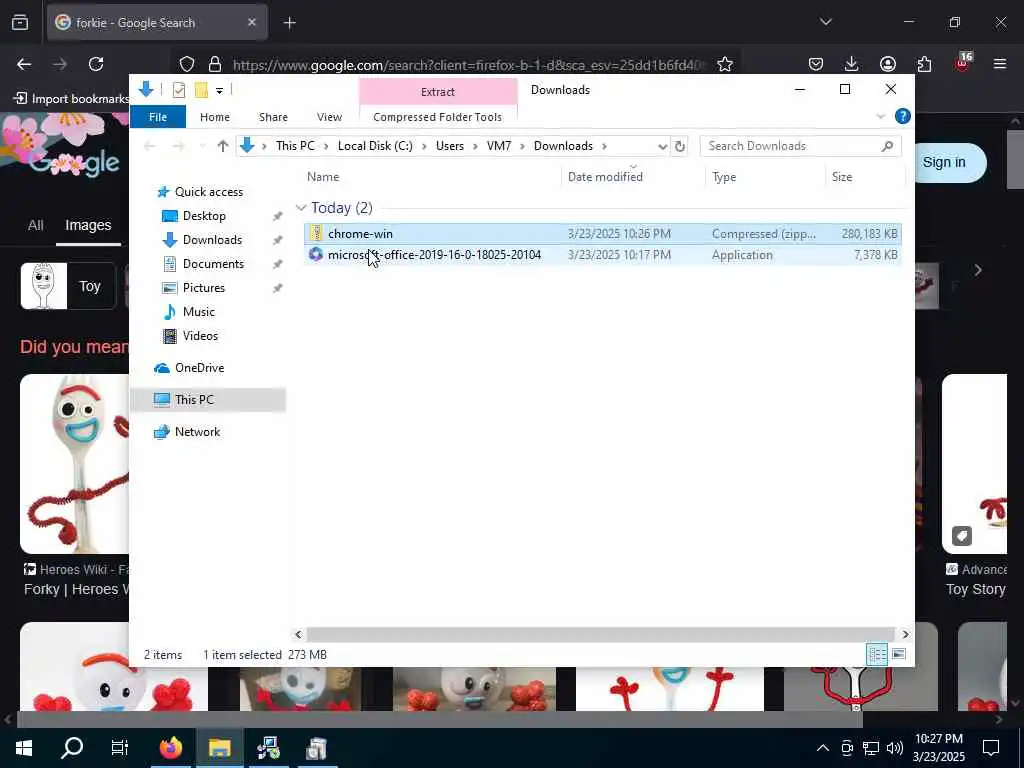Switch to the large thumbnails view icon
The height and width of the screenshot is (768, 1024).
click(x=899, y=654)
